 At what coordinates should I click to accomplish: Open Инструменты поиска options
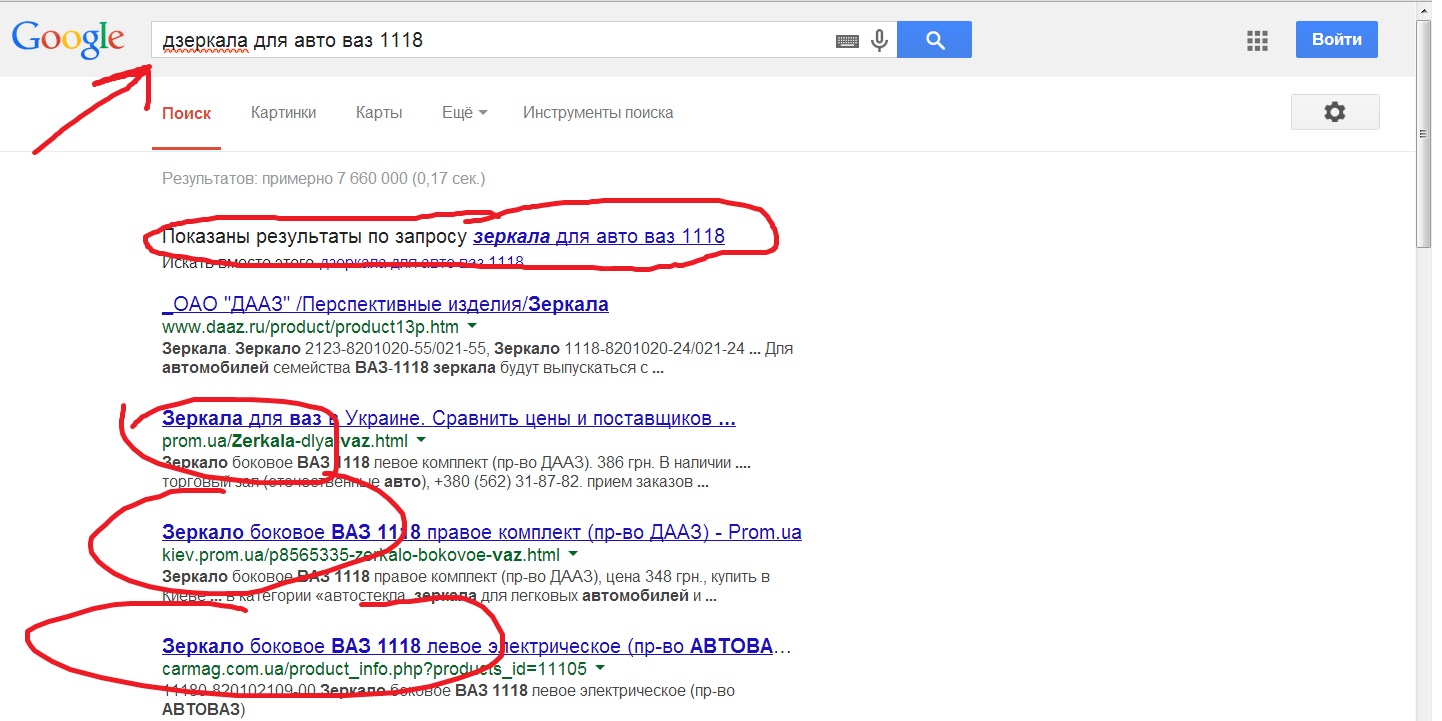coord(598,113)
